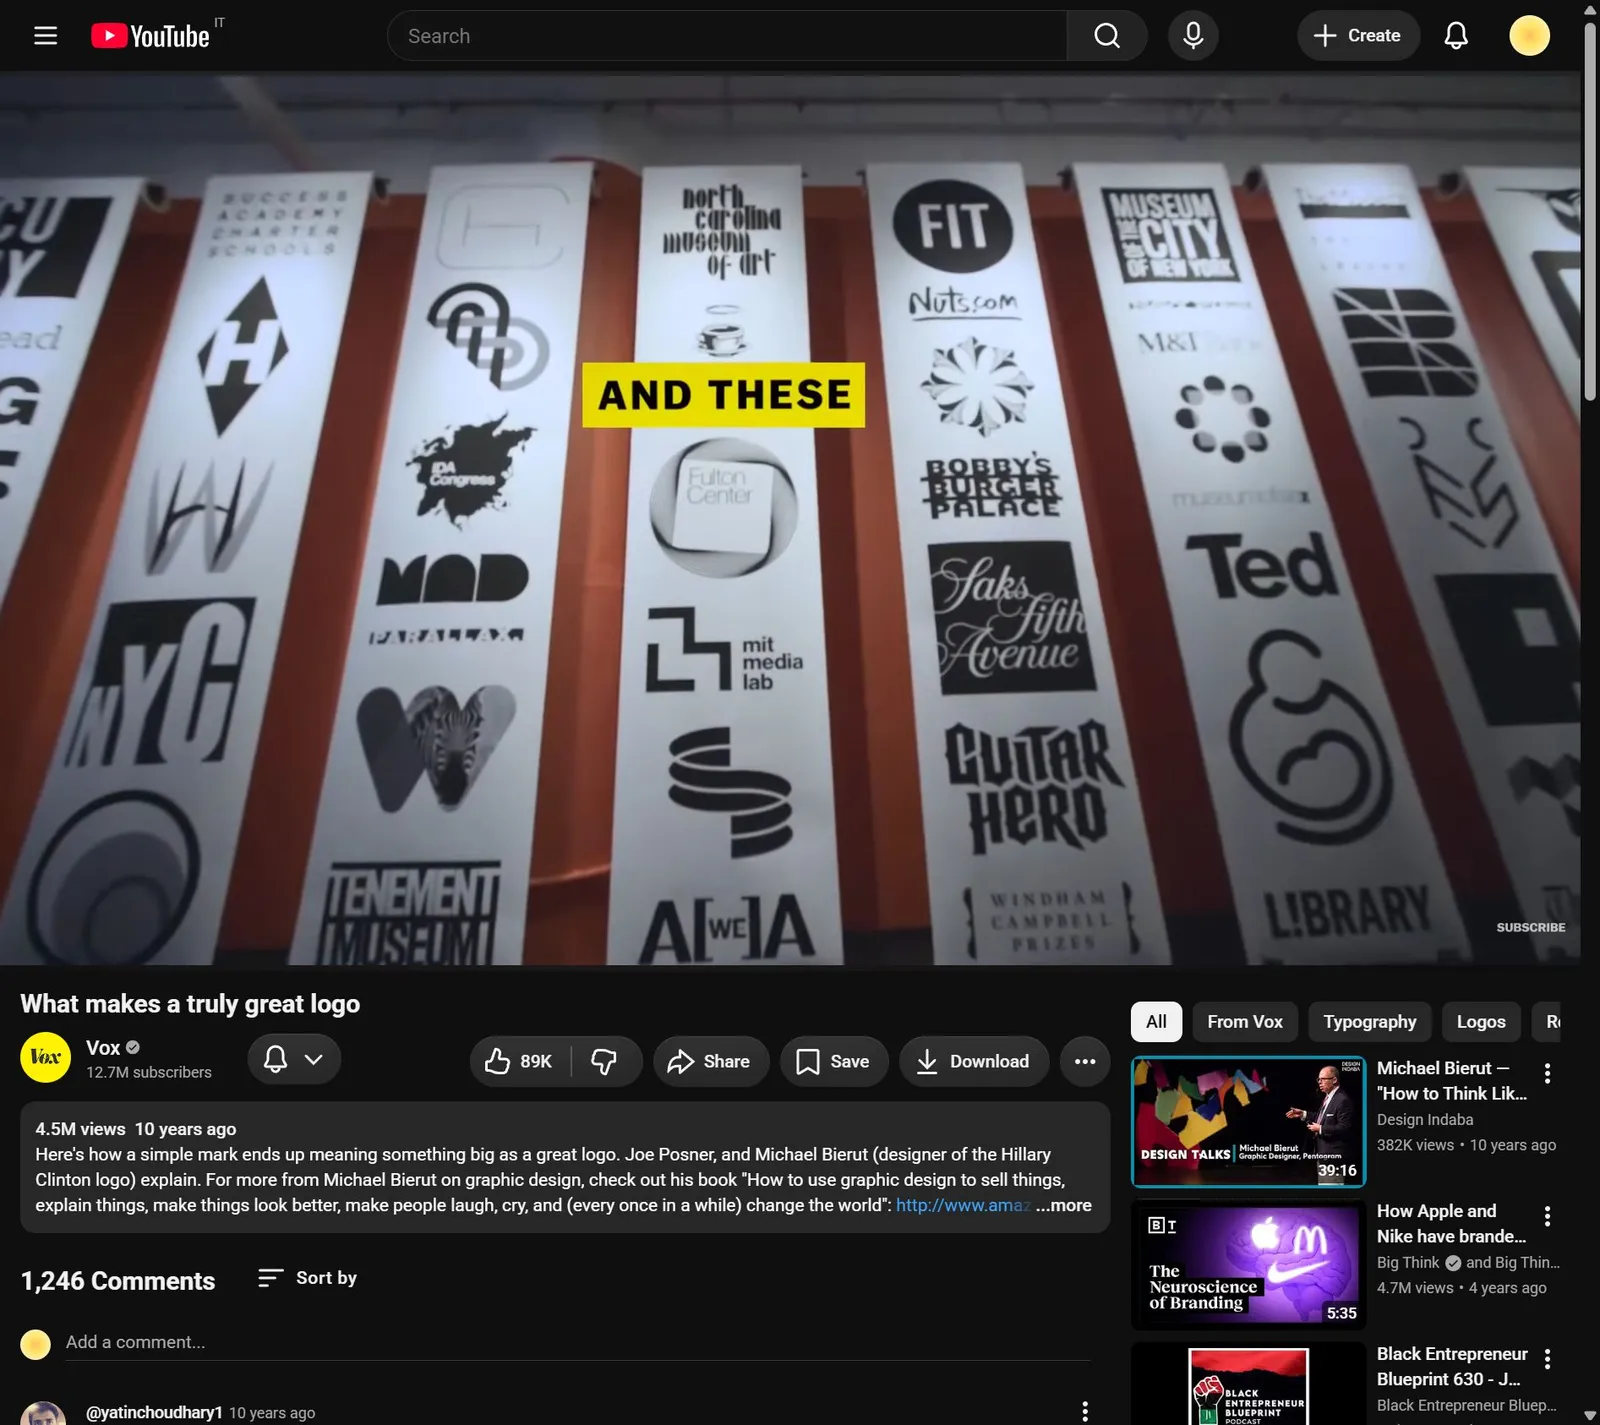
Task: Open the notifications bell in header
Action: (1456, 36)
